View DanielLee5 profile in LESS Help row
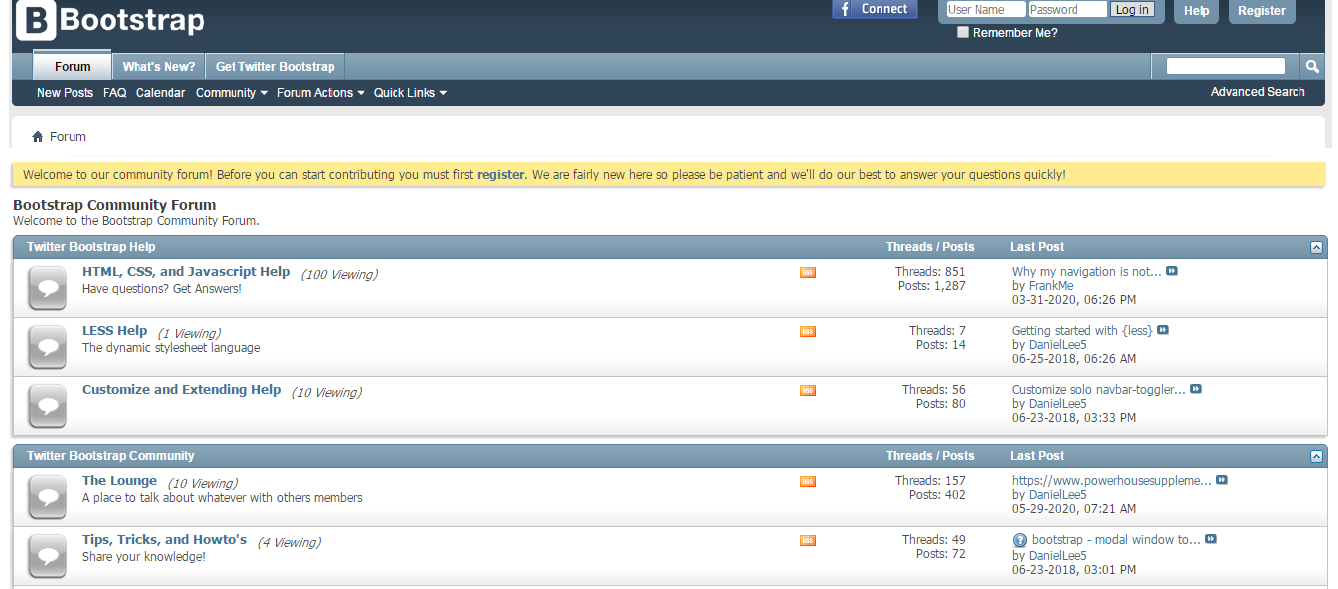Image resolution: width=1338 pixels, height=589 pixels. pos(1058,344)
